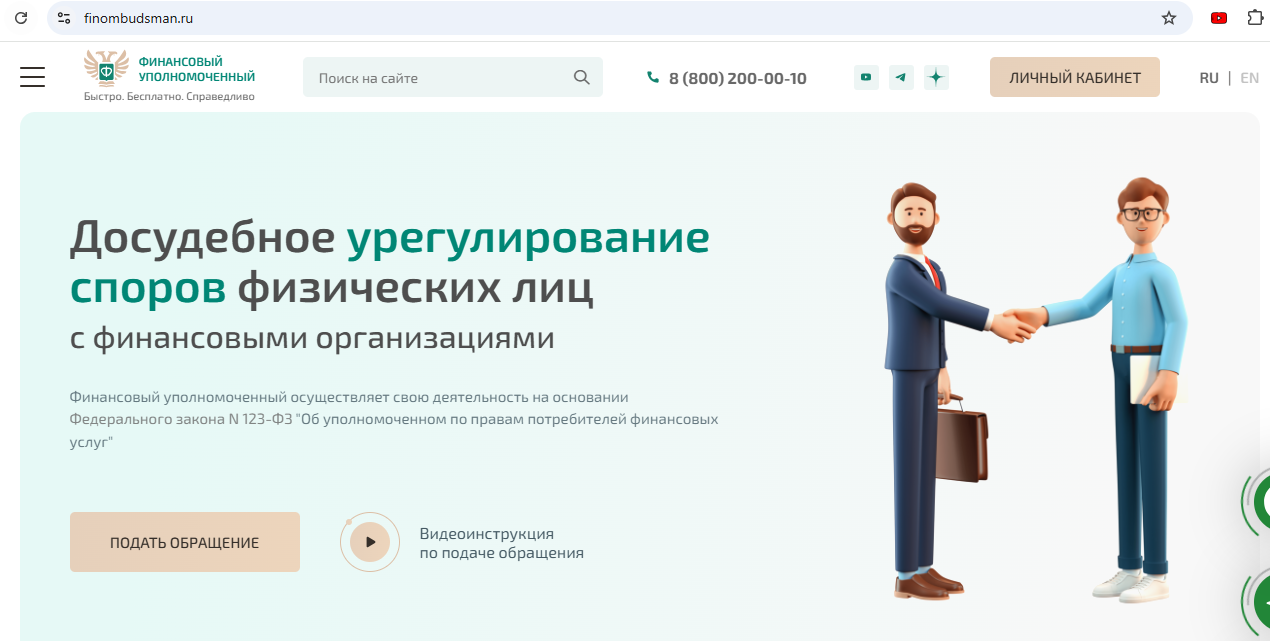Focus the Поиск на сайте search field

[x=440, y=77]
